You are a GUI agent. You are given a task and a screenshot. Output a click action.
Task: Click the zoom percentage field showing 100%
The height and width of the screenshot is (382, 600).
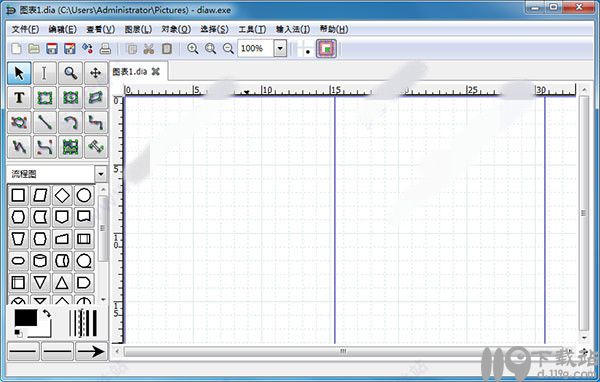(256, 49)
